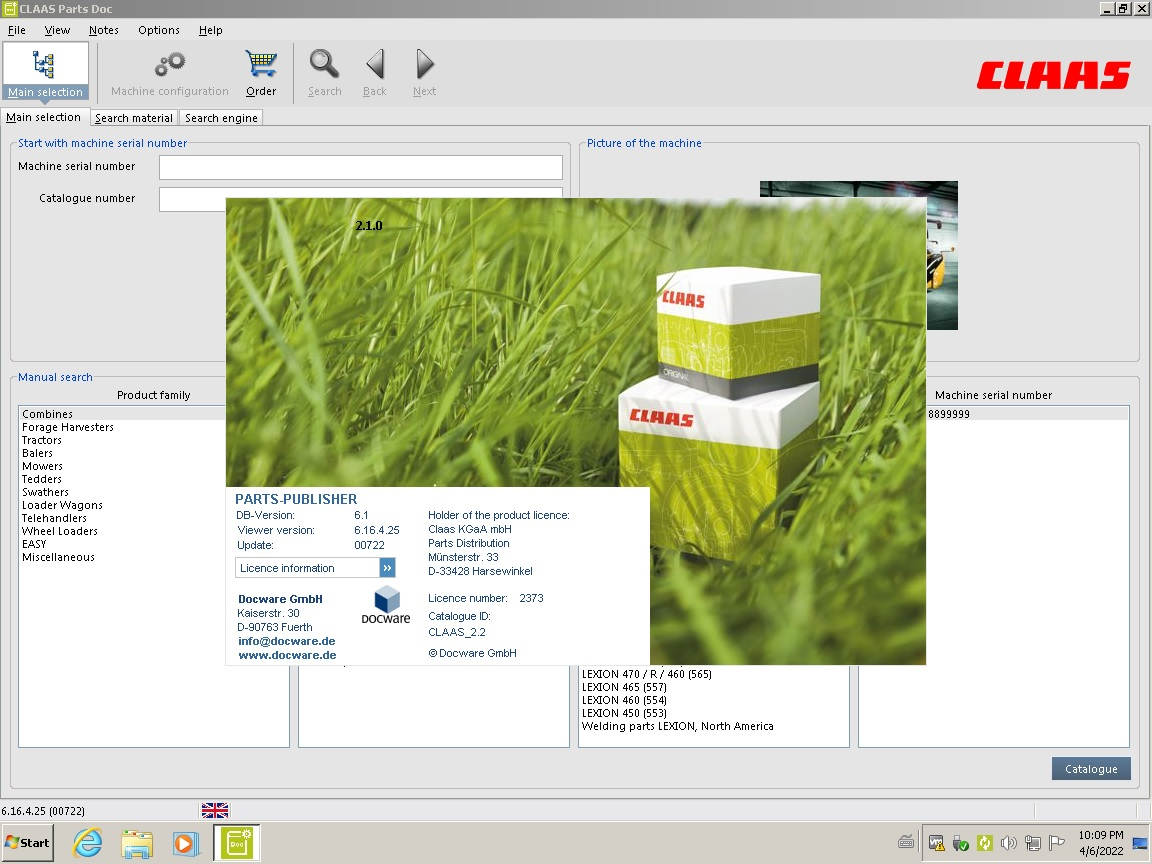The image size is (1152, 864).
Task: Open the www.docware.de link
Action: point(286,655)
